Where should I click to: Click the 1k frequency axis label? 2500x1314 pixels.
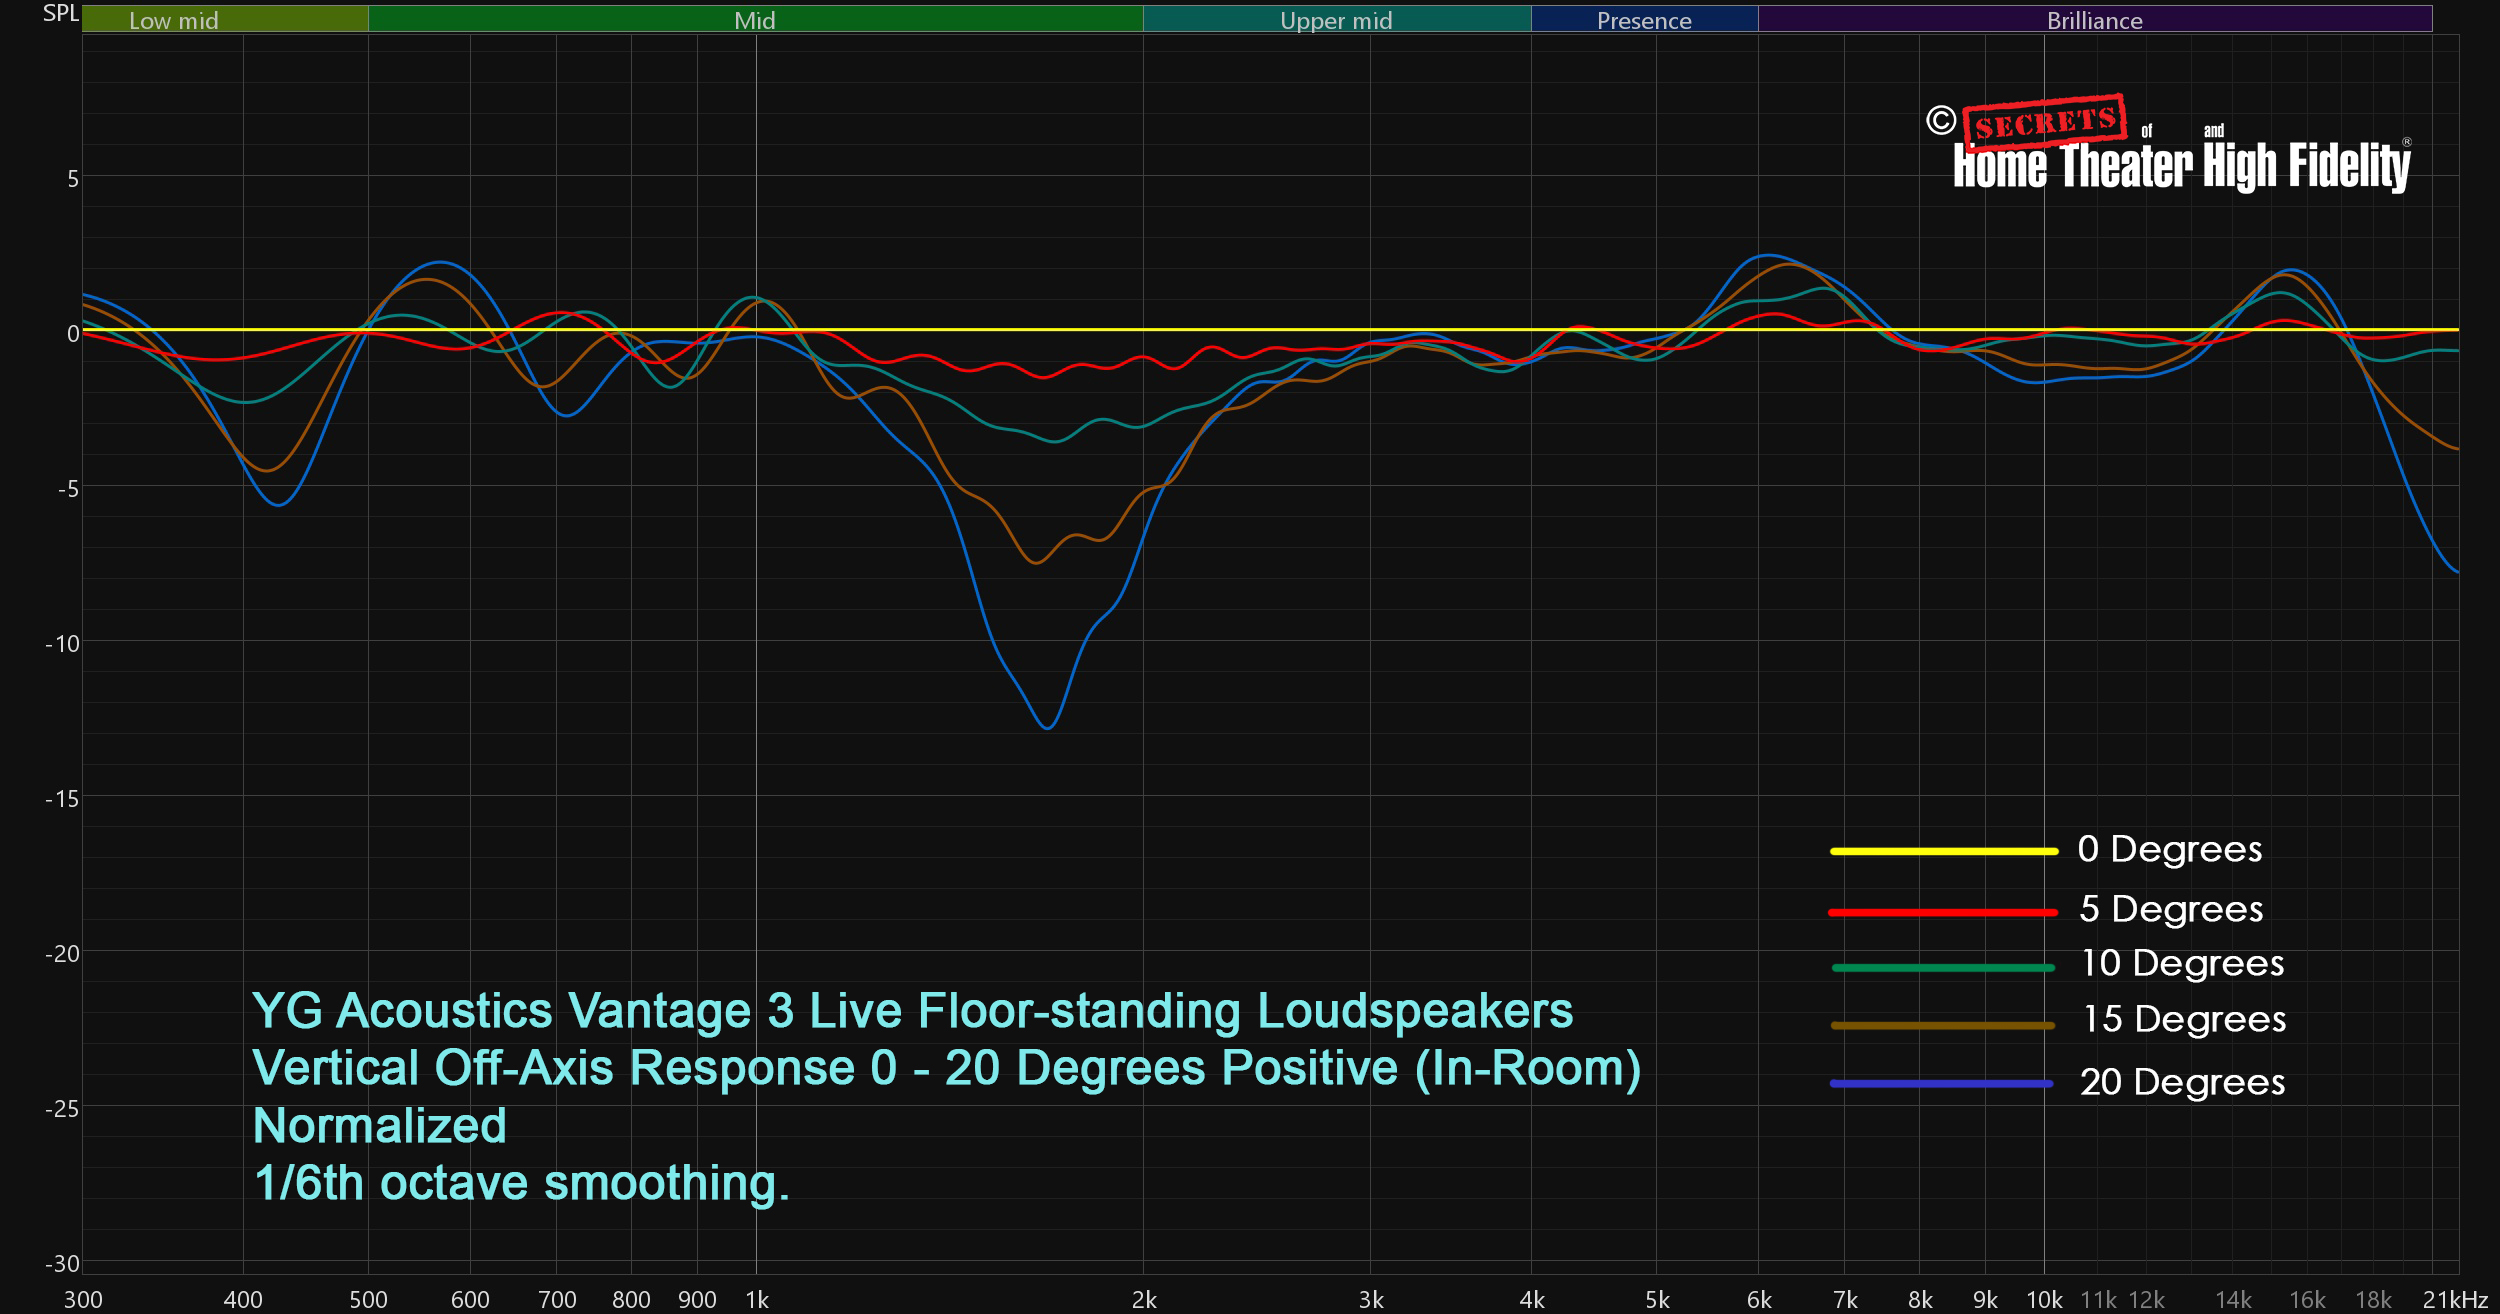coord(757,1299)
